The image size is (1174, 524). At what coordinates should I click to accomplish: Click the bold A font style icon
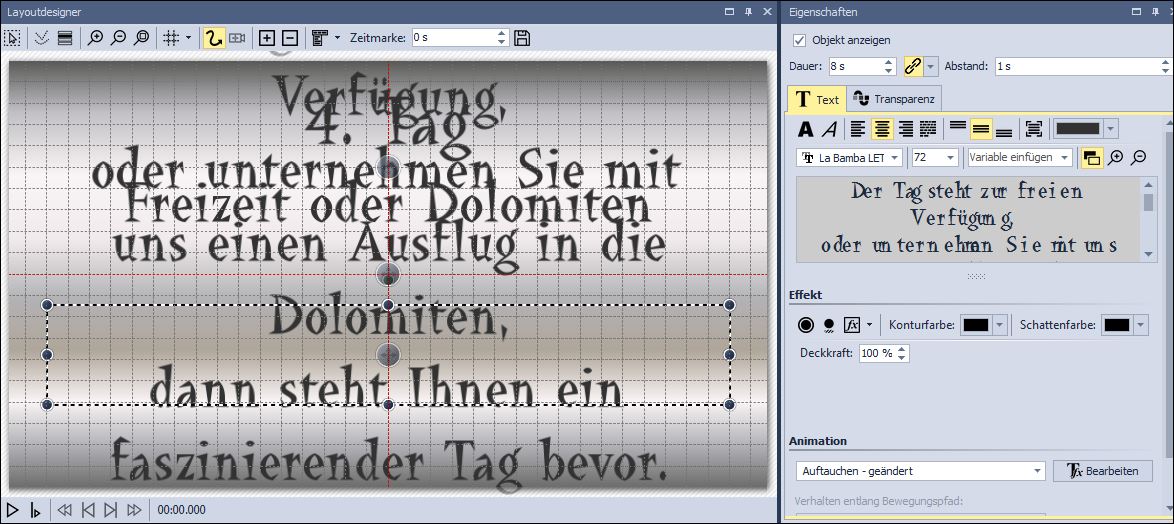(x=805, y=129)
